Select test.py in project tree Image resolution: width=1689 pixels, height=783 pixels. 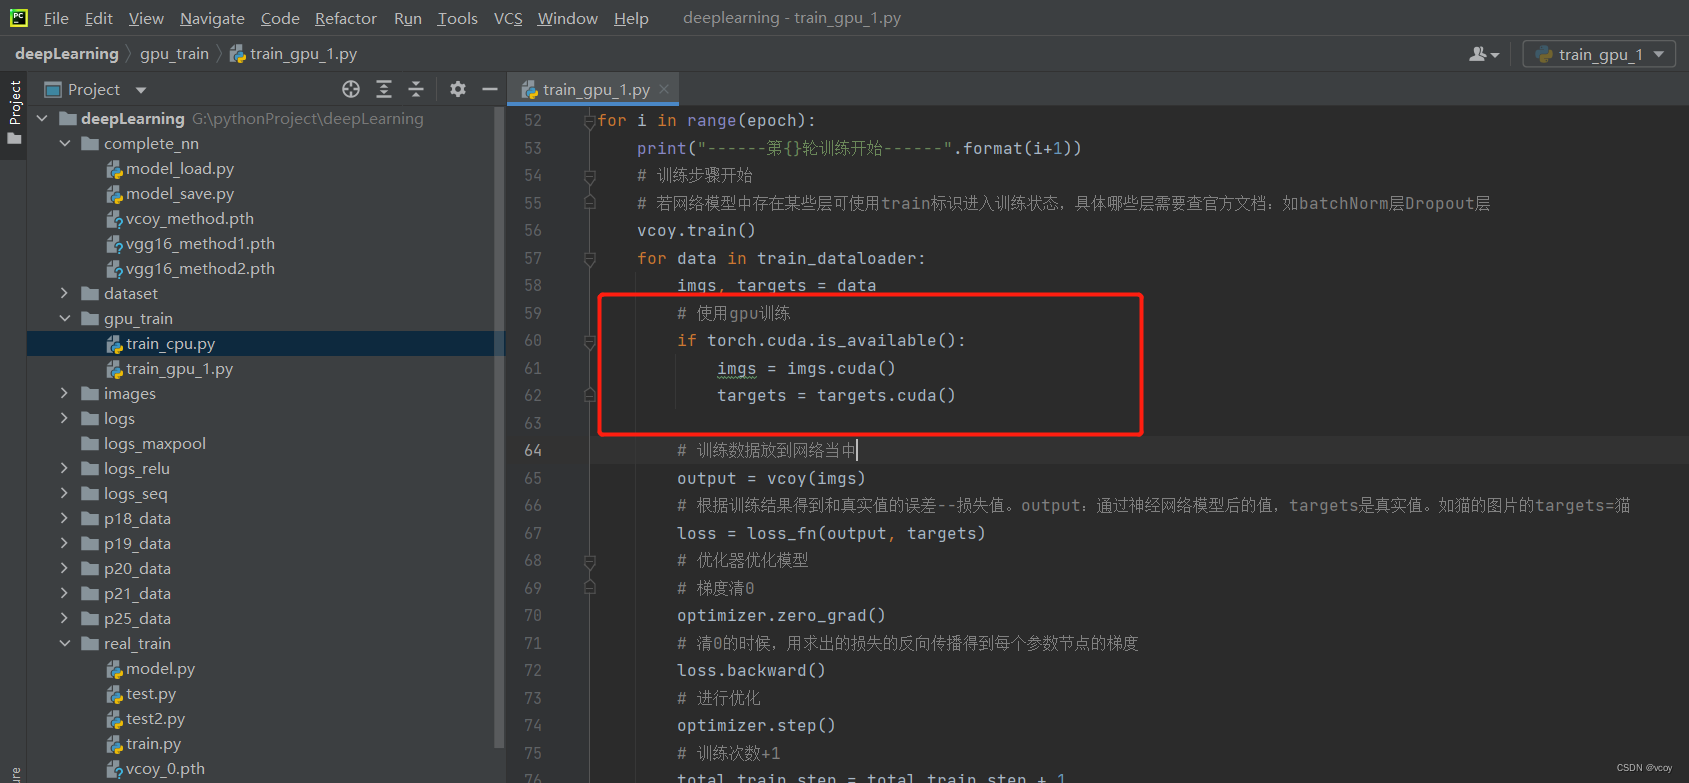click(x=151, y=693)
